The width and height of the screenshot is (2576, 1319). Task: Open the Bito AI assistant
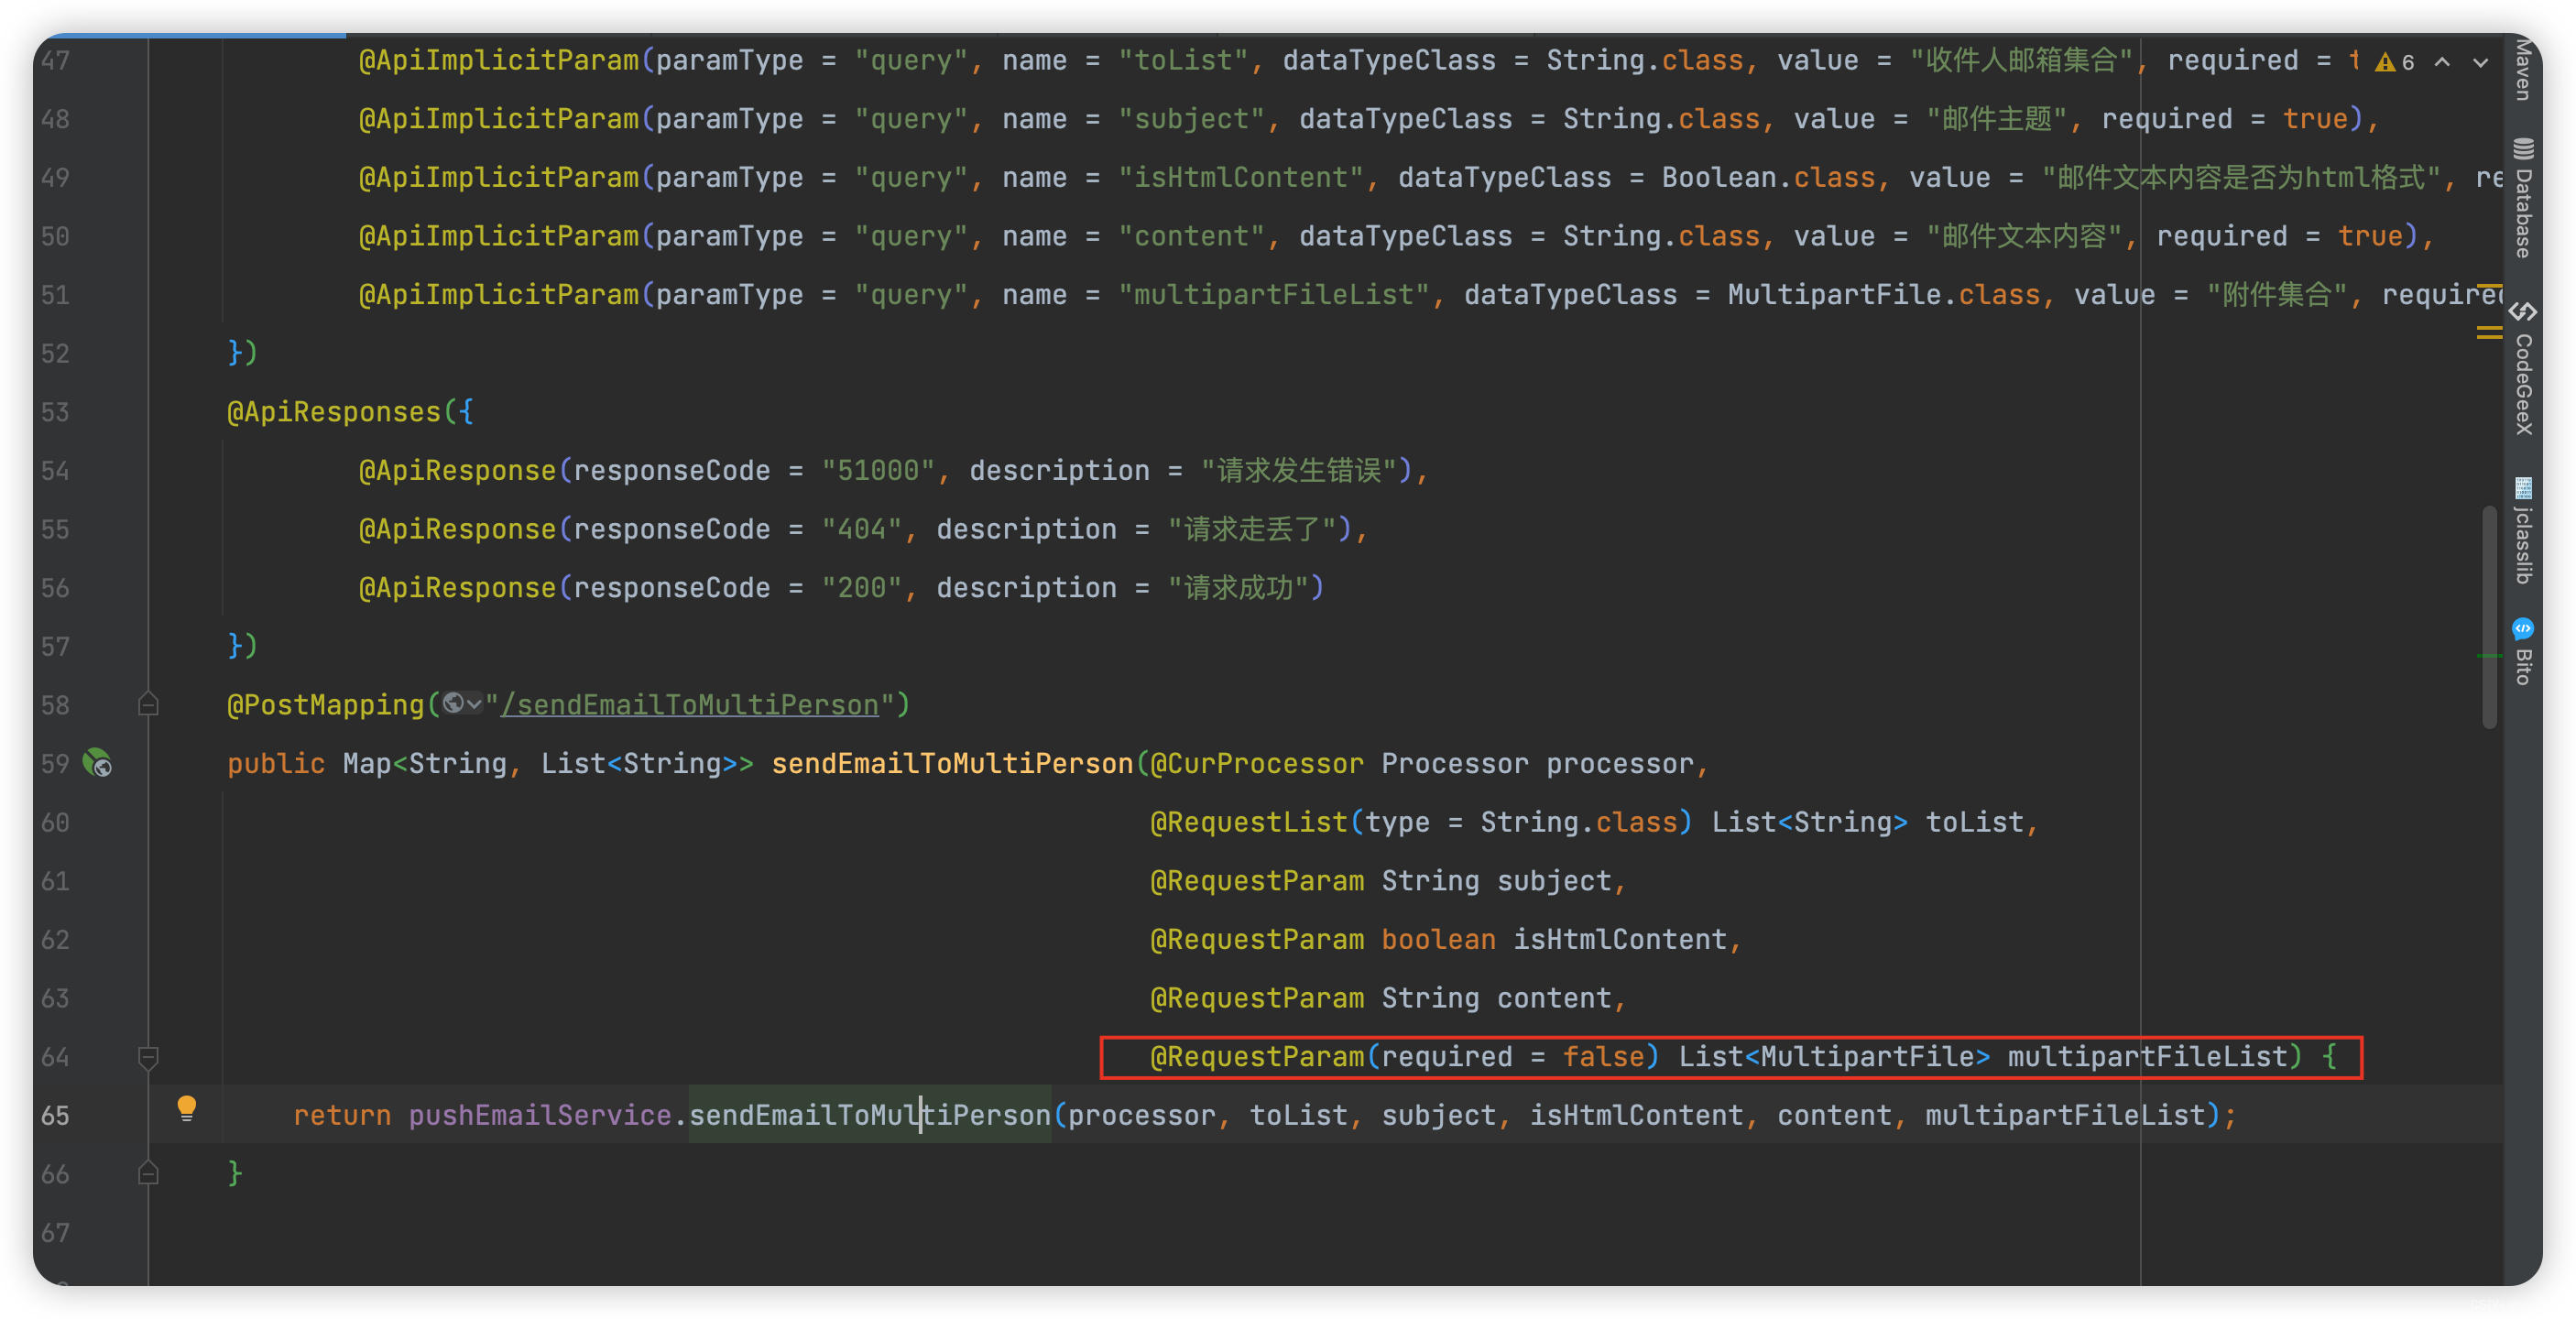coord(2523,645)
